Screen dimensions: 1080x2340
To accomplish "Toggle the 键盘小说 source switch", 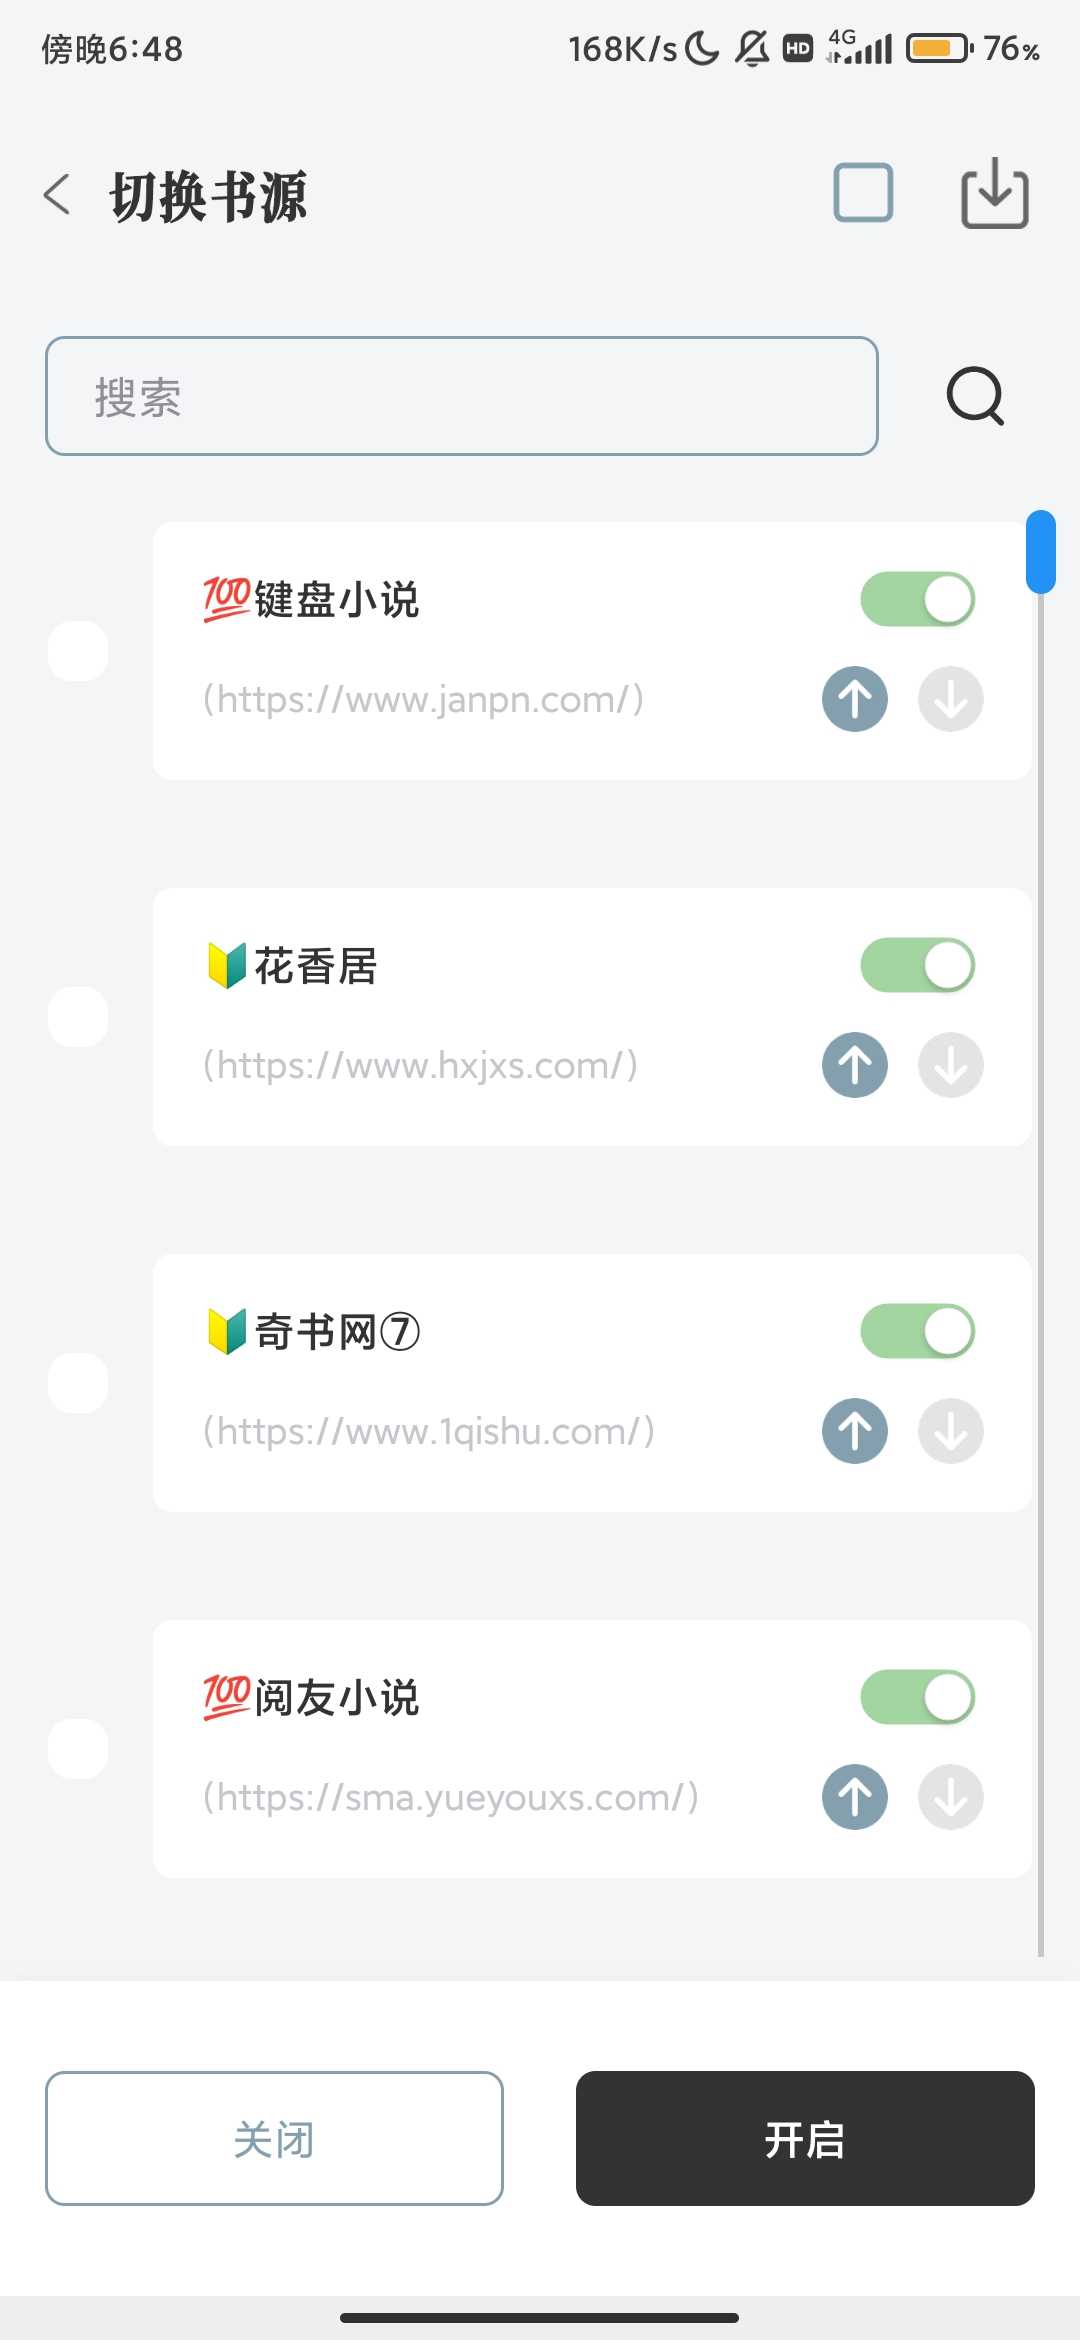I will (917, 599).
